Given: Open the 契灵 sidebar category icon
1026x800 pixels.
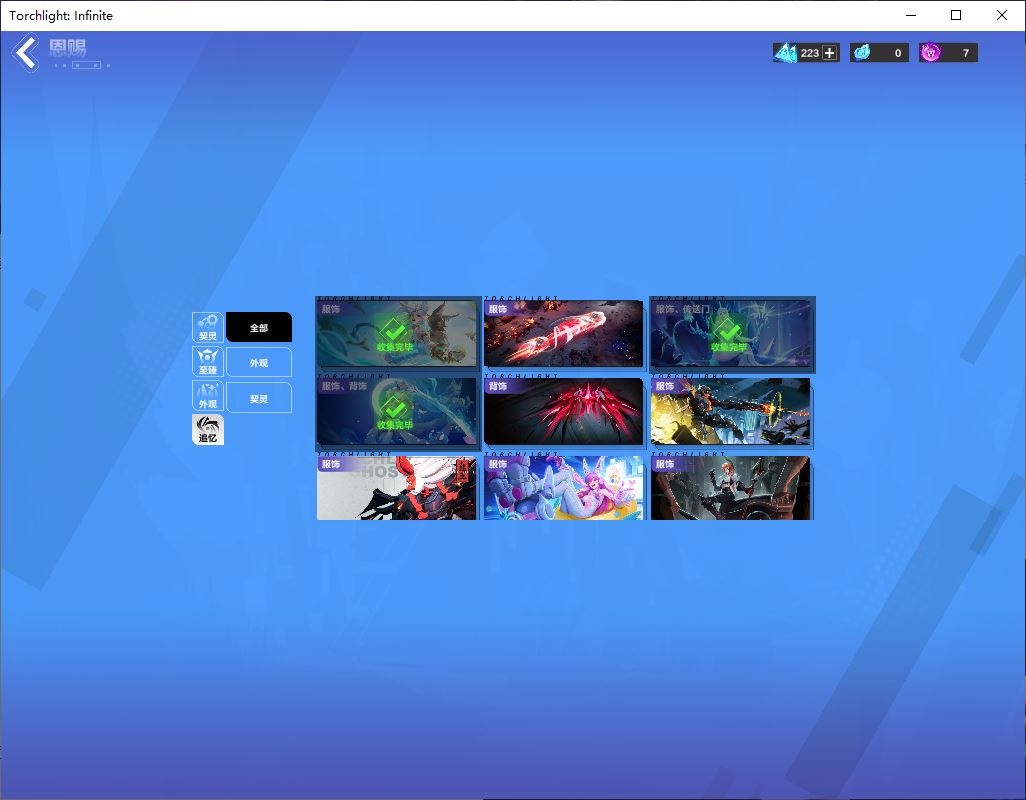Looking at the screenshot, I should click(208, 327).
